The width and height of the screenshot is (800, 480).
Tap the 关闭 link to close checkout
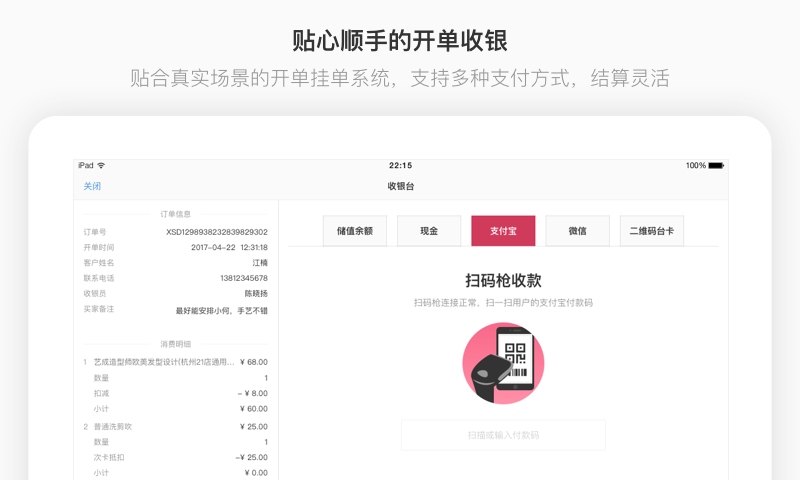tap(92, 187)
